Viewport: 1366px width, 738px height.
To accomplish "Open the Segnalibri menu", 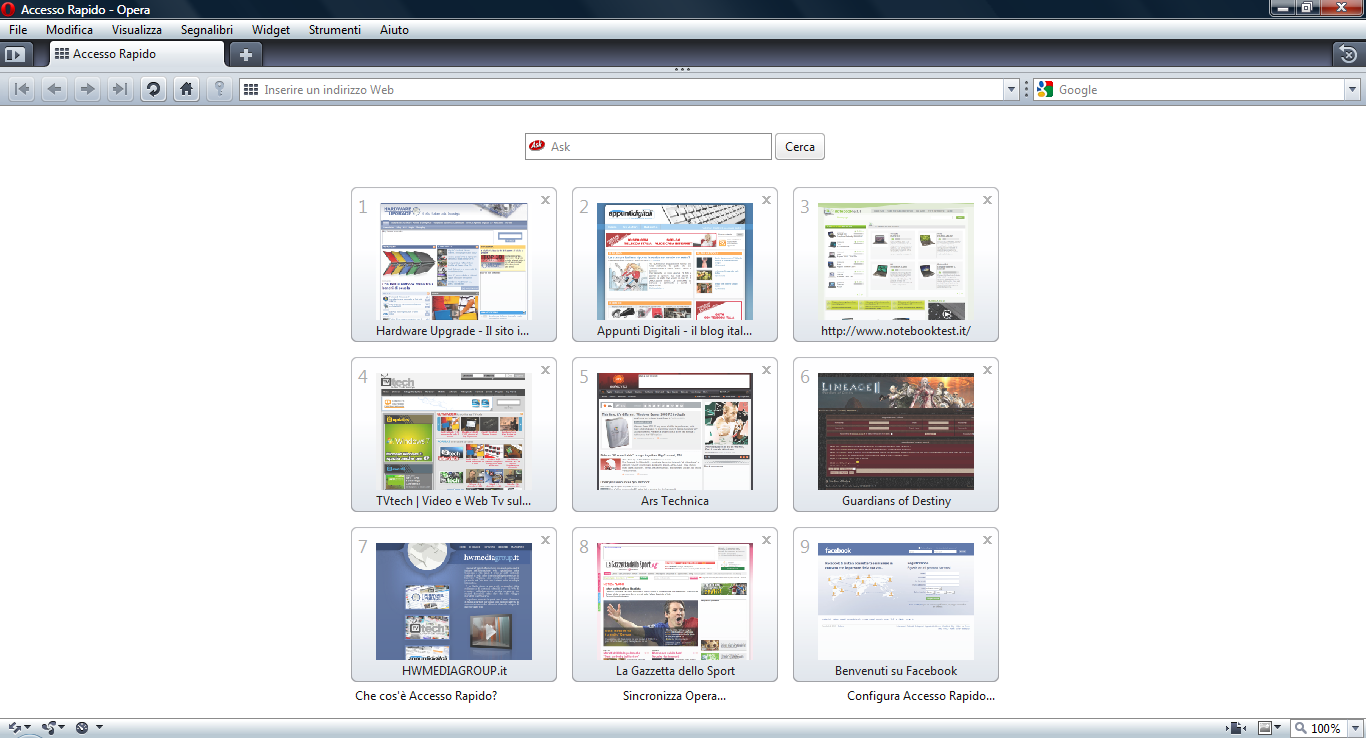I will tap(207, 30).
